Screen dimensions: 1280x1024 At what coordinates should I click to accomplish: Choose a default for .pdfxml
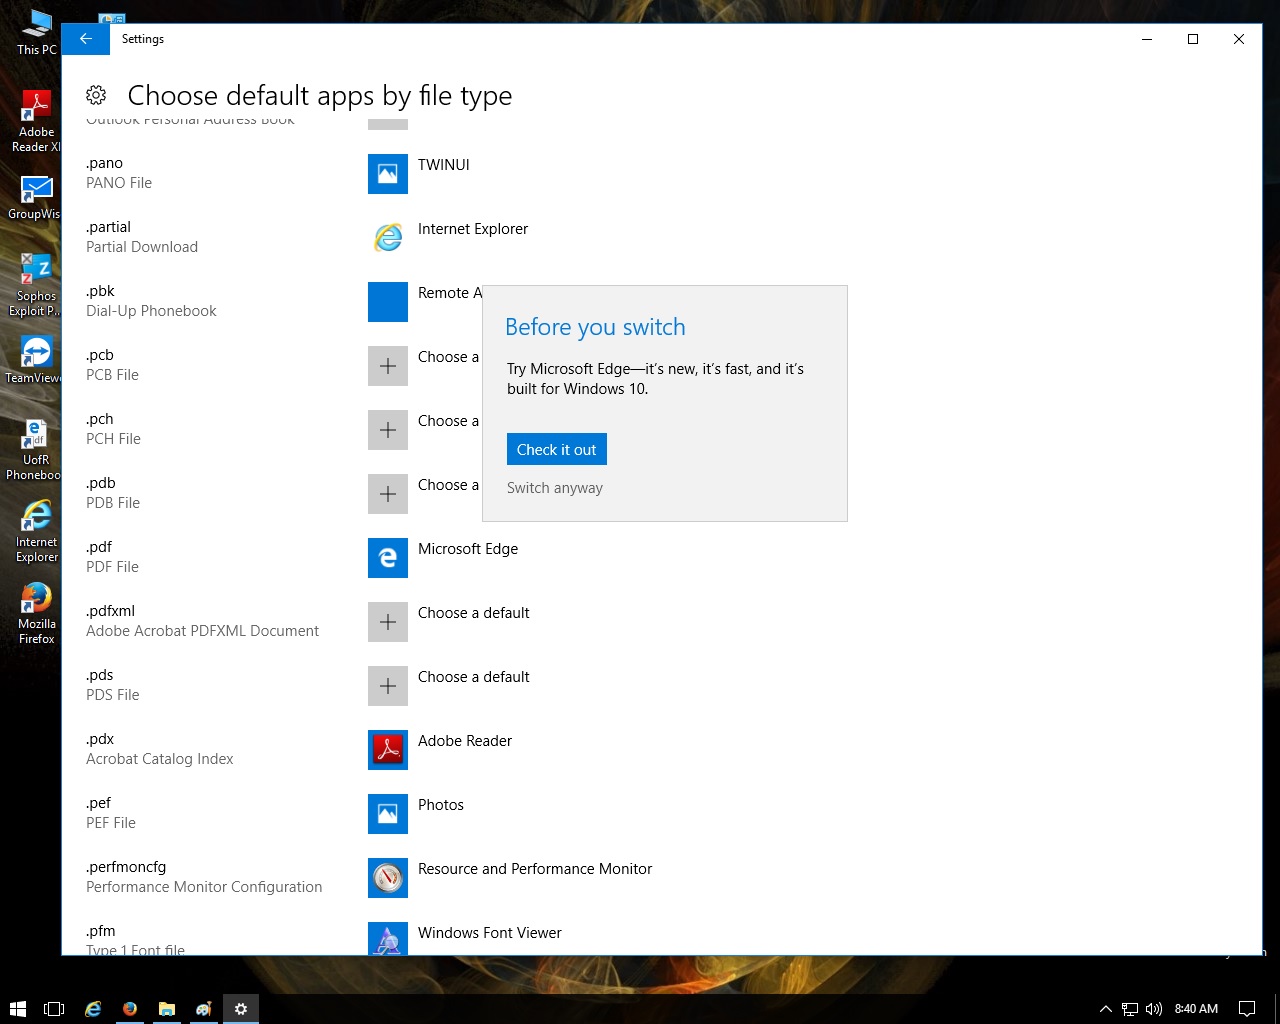(x=474, y=613)
